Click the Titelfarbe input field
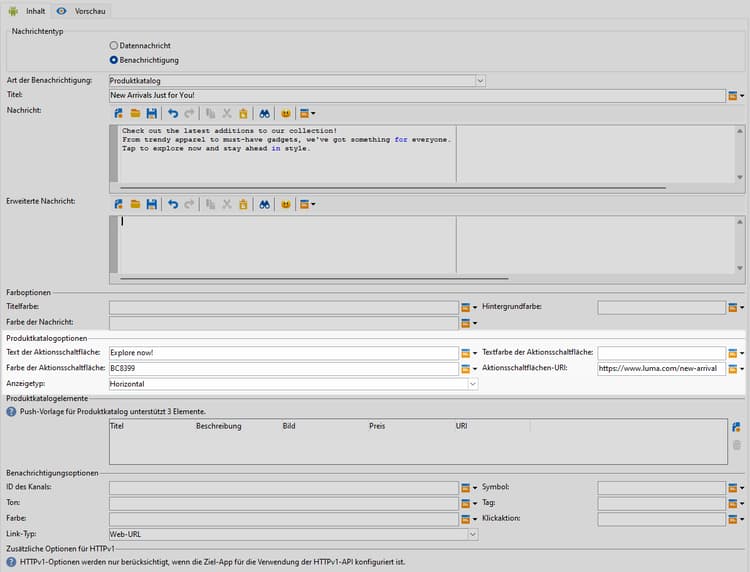Viewport: 750px width, 572px height. pyautogui.click(x=284, y=307)
